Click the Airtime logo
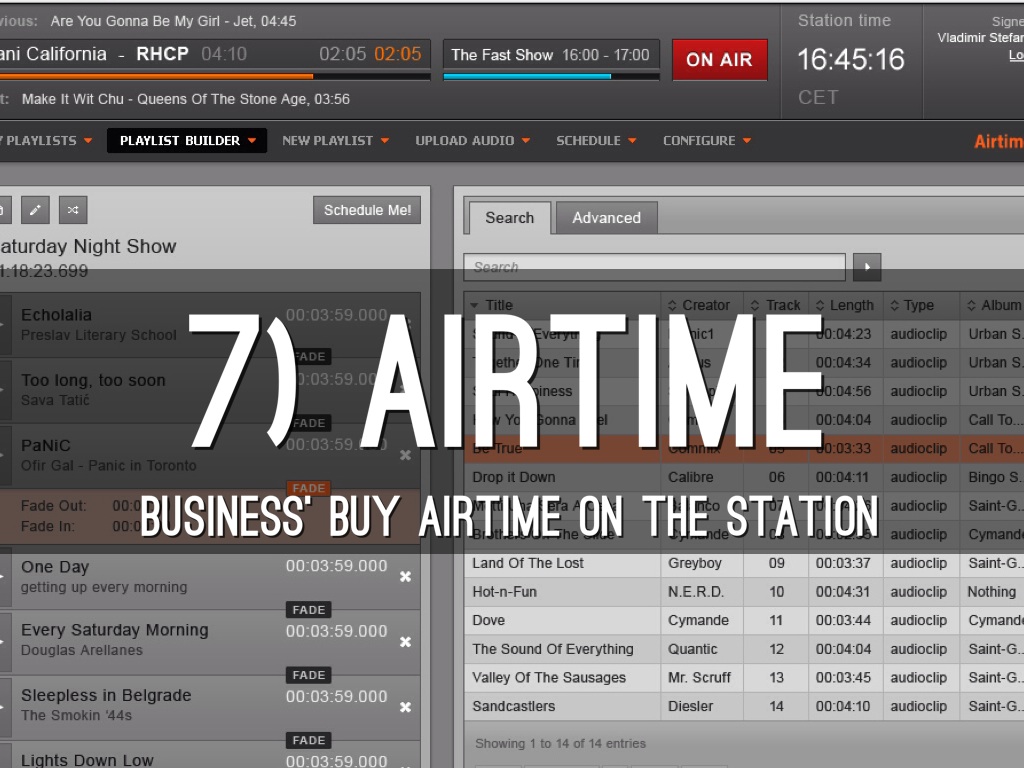The height and width of the screenshot is (768, 1024). pos(998,141)
